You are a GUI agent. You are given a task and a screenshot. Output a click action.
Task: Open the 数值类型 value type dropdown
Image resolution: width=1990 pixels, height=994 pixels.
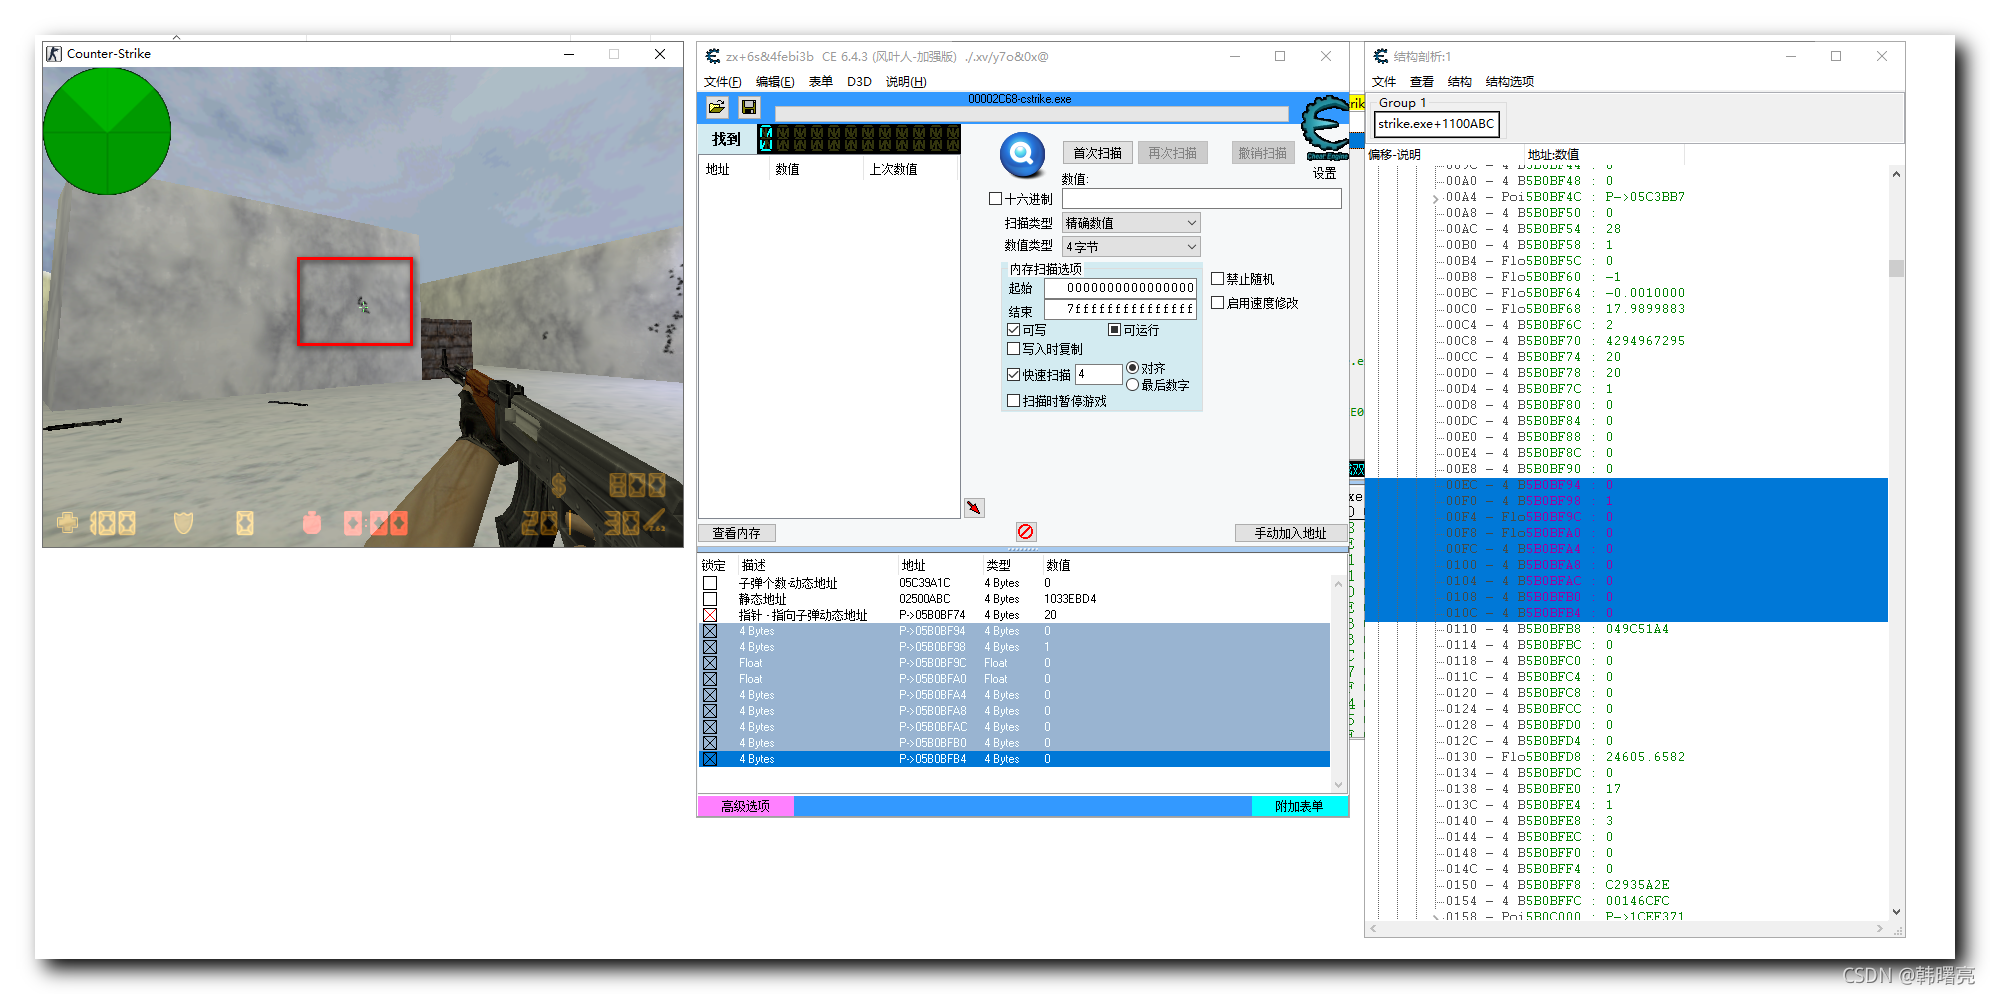pos(1131,247)
